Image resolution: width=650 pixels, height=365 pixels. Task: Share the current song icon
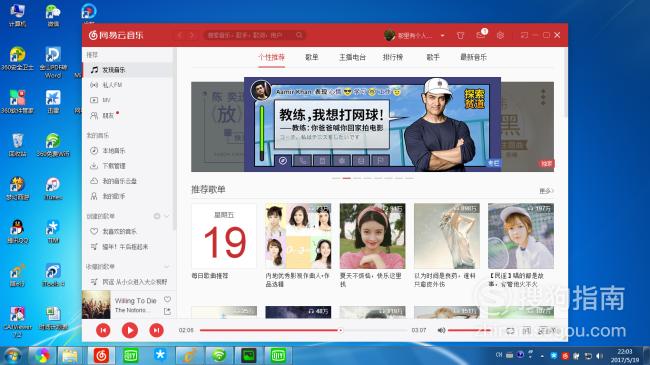click(x=167, y=311)
